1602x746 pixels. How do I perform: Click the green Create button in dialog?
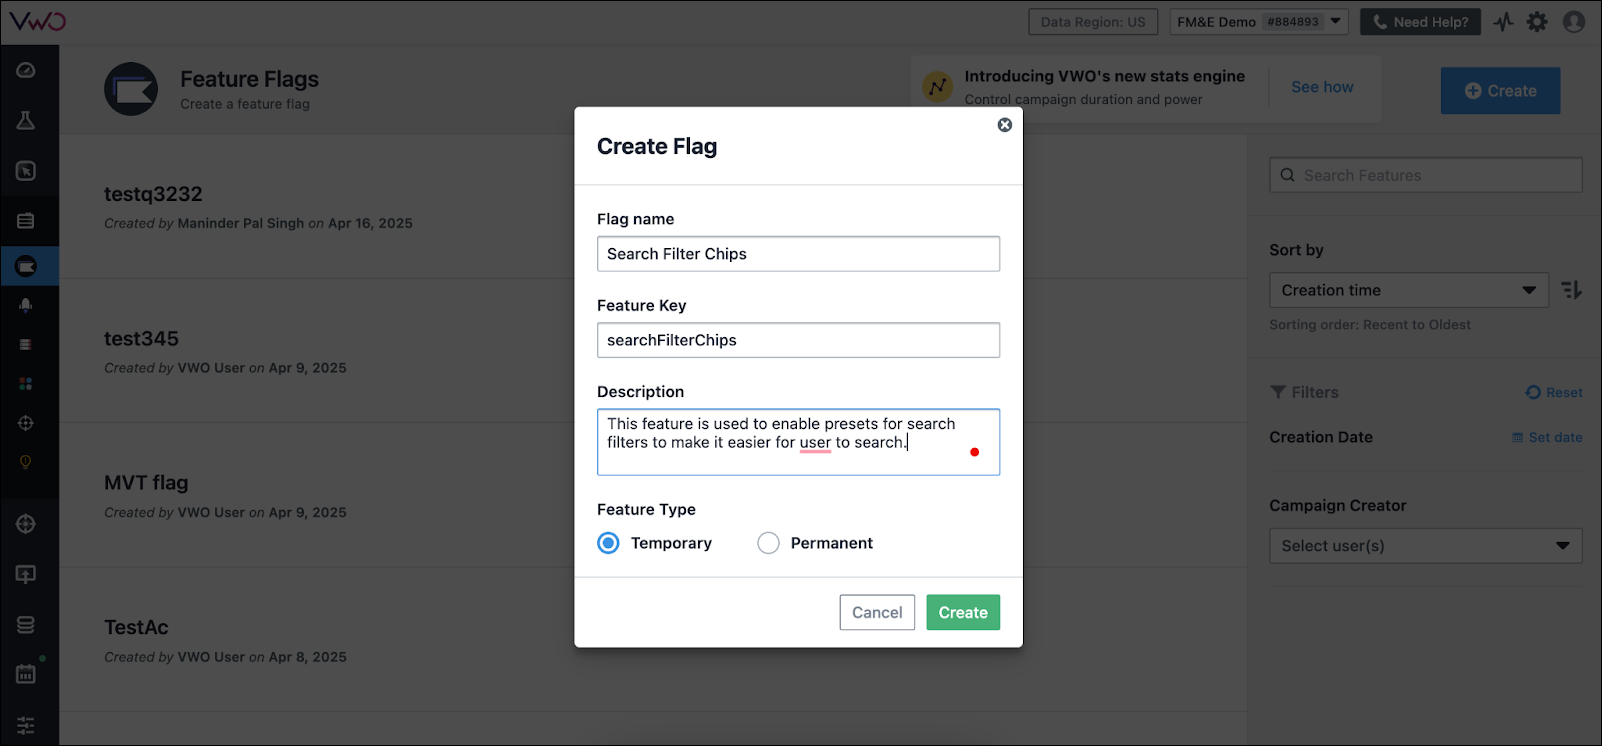[x=963, y=613]
